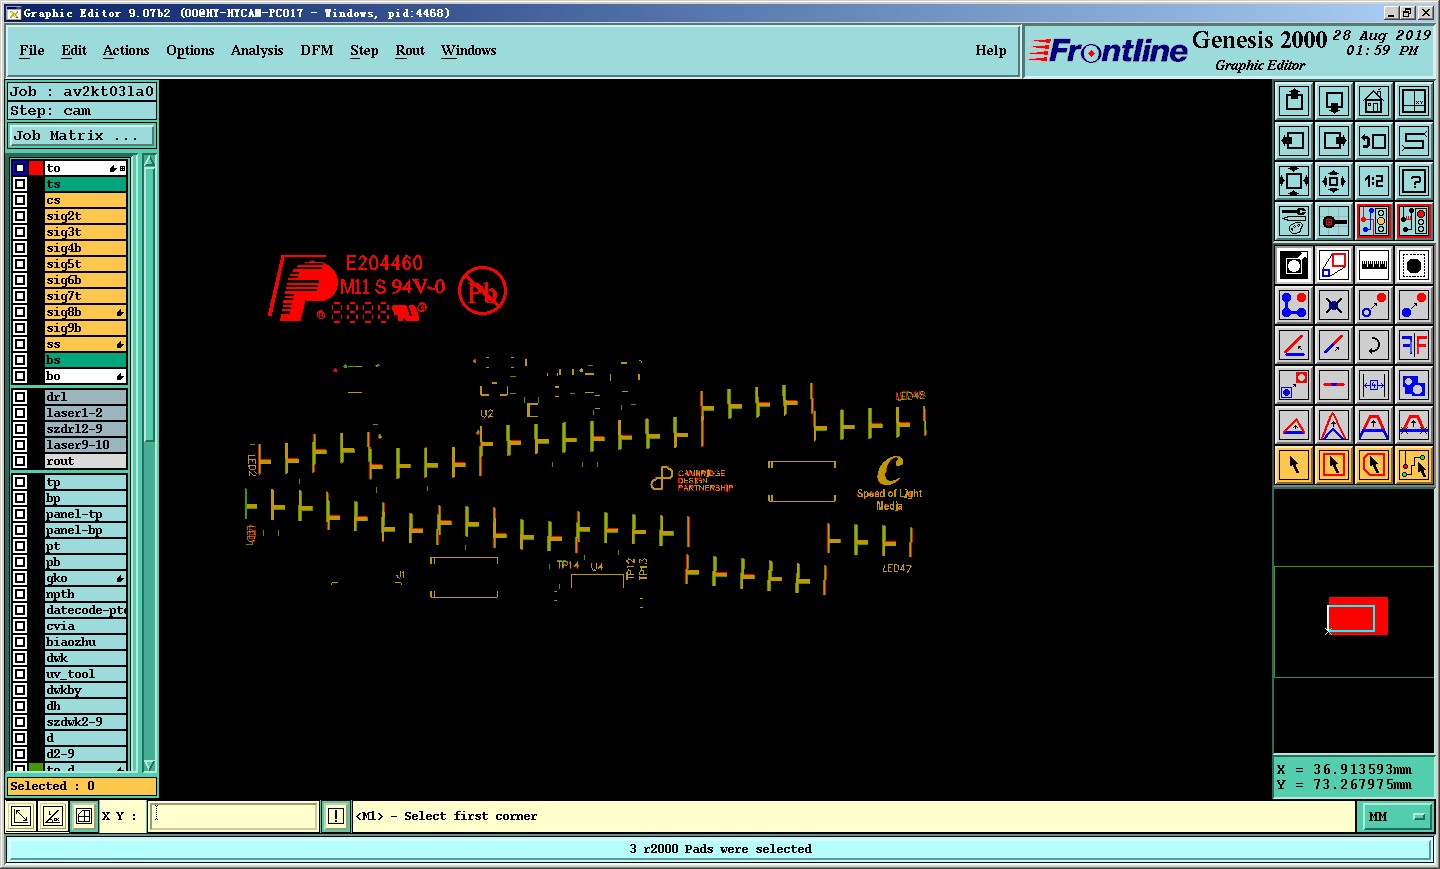This screenshot has height=869, width=1440.
Task: Select the biaozhu layer row
Action: (x=85, y=642)
